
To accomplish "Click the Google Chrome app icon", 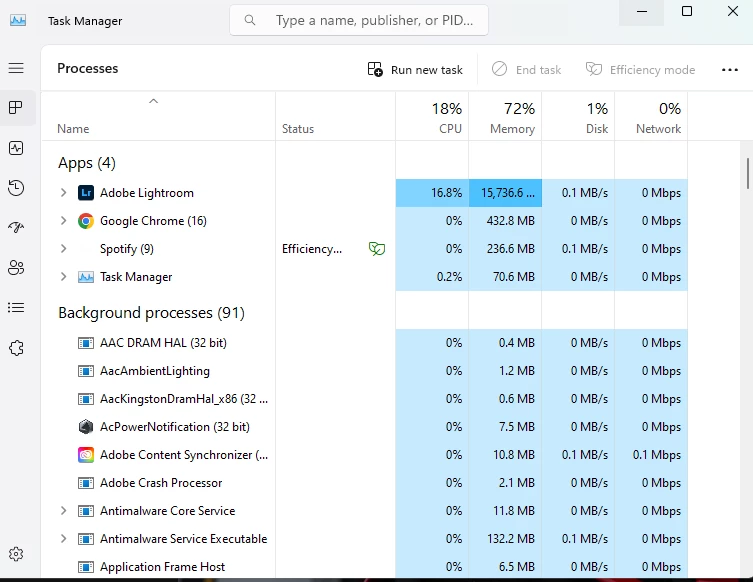I will click(x=86, y=221).
